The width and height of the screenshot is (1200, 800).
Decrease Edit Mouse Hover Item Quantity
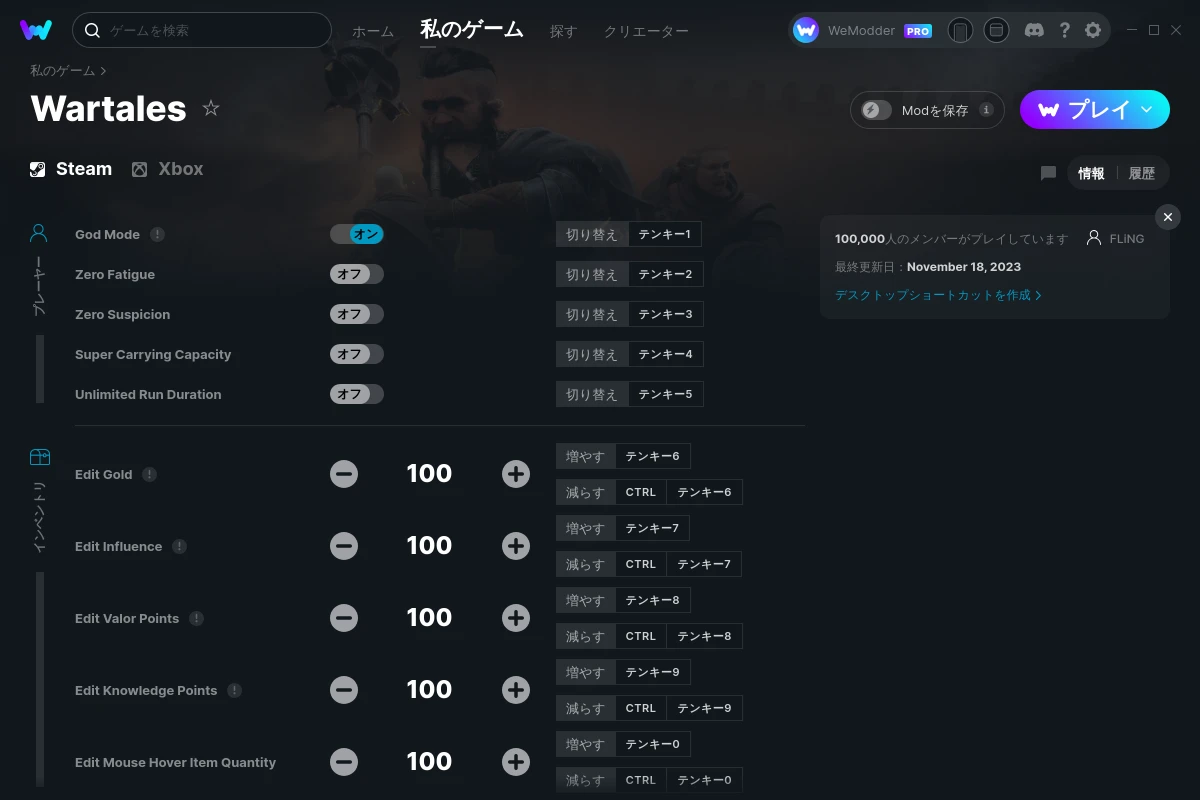pyautogui.click(x=344, y=762)
